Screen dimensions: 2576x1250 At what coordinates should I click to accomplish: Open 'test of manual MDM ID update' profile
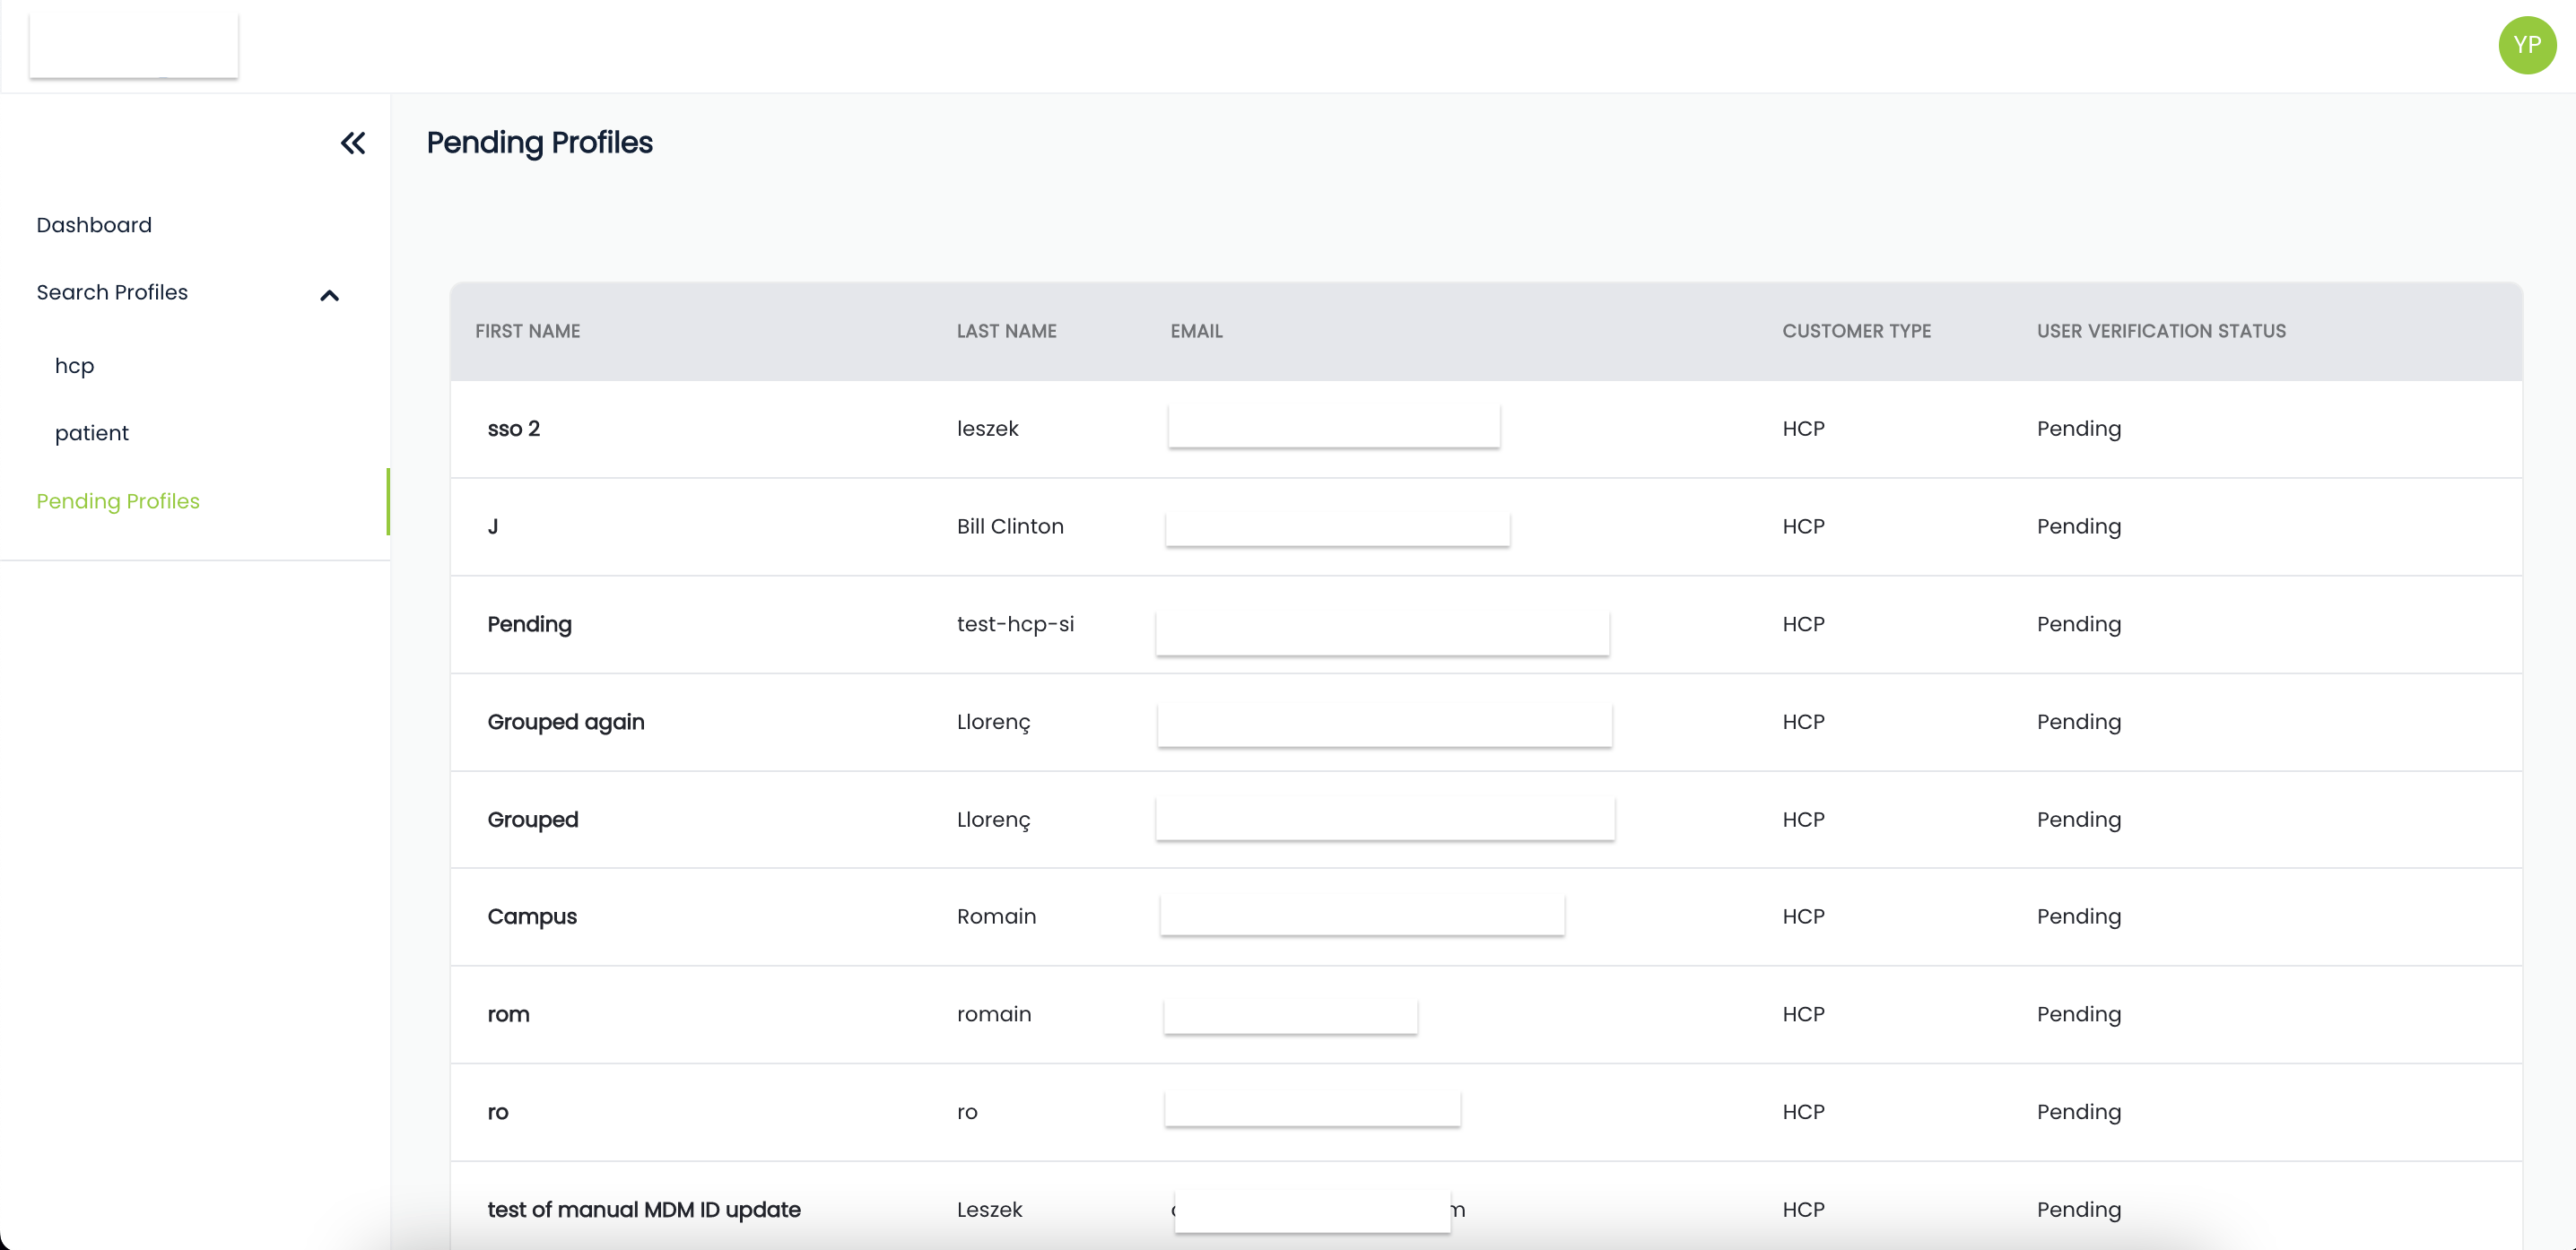point(644,1210)
